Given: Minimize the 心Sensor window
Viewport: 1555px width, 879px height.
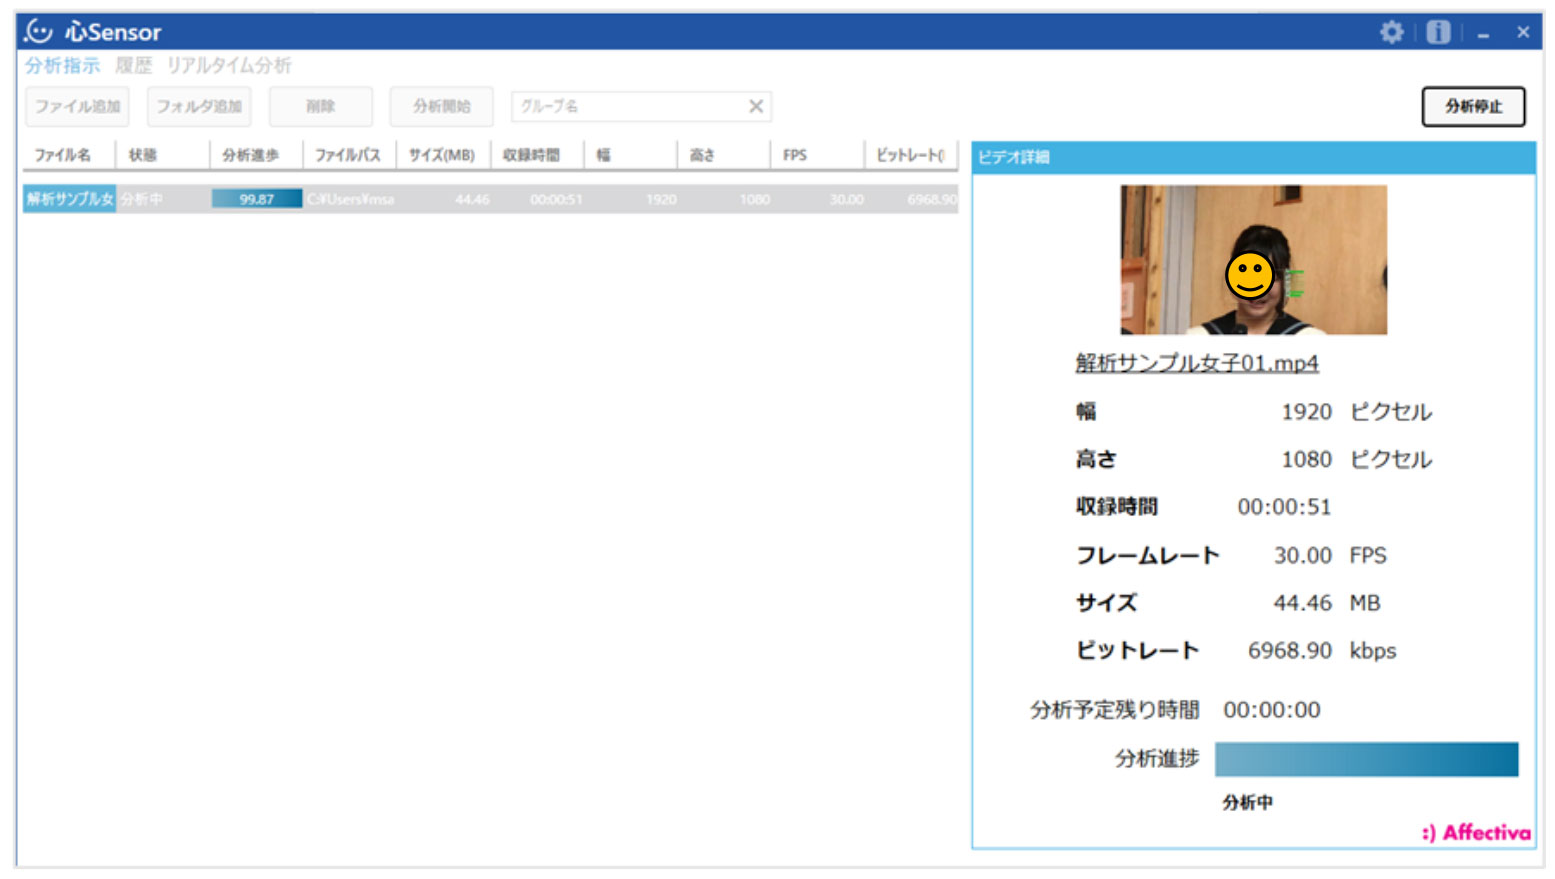Looking at the screenshot, I should 1483,34.
